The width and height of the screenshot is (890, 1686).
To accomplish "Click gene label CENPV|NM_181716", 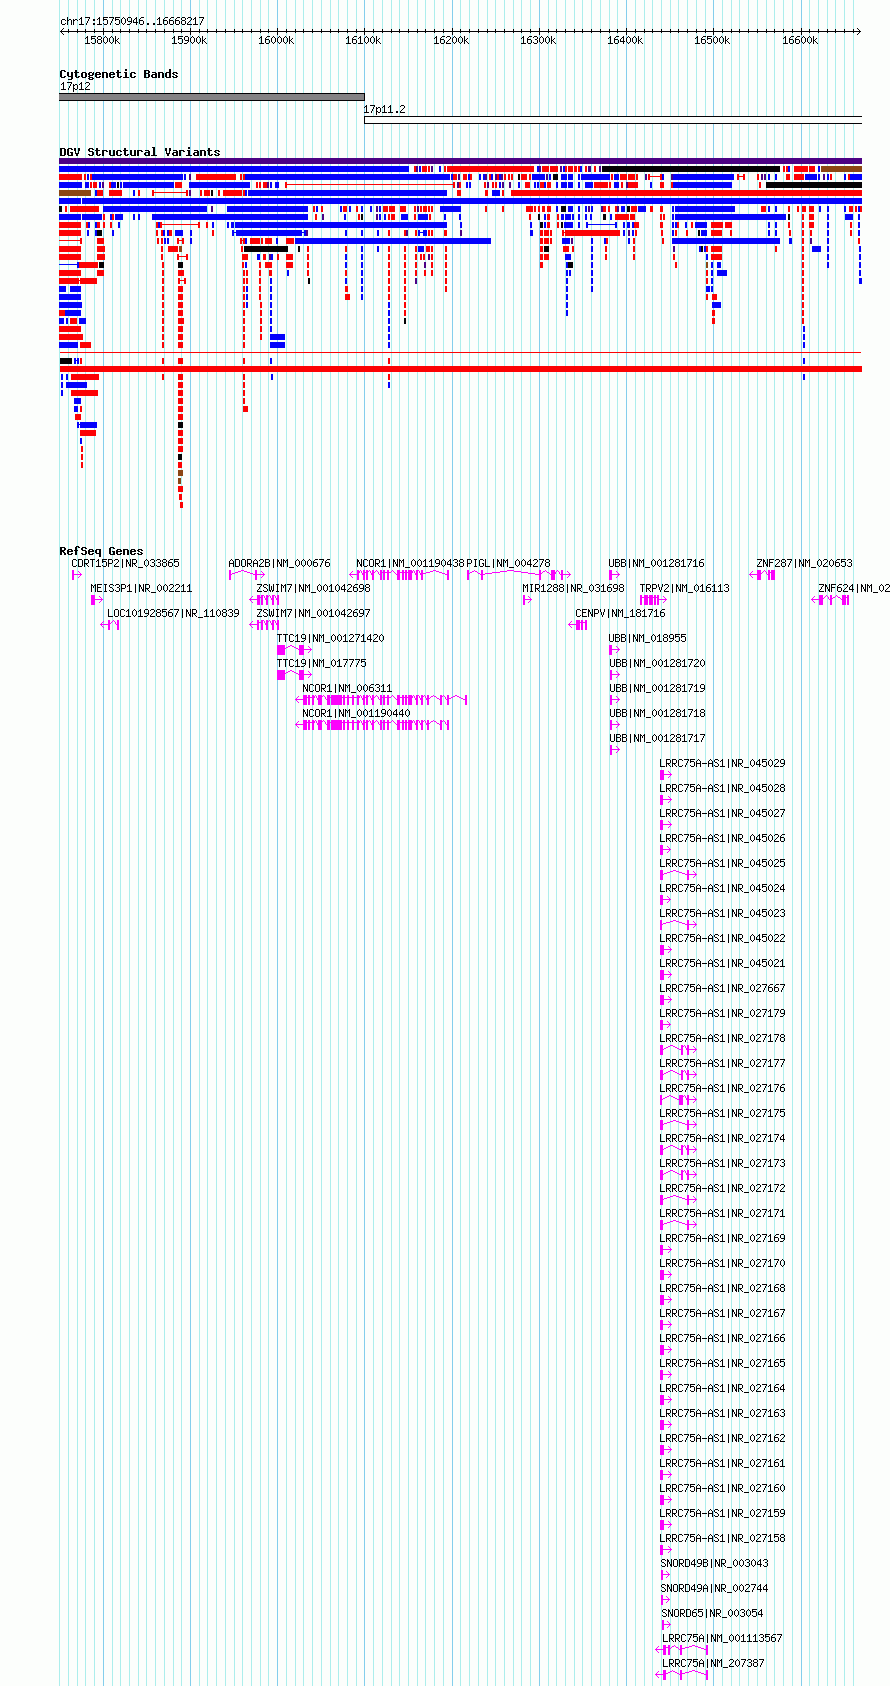I will [620, 613].
